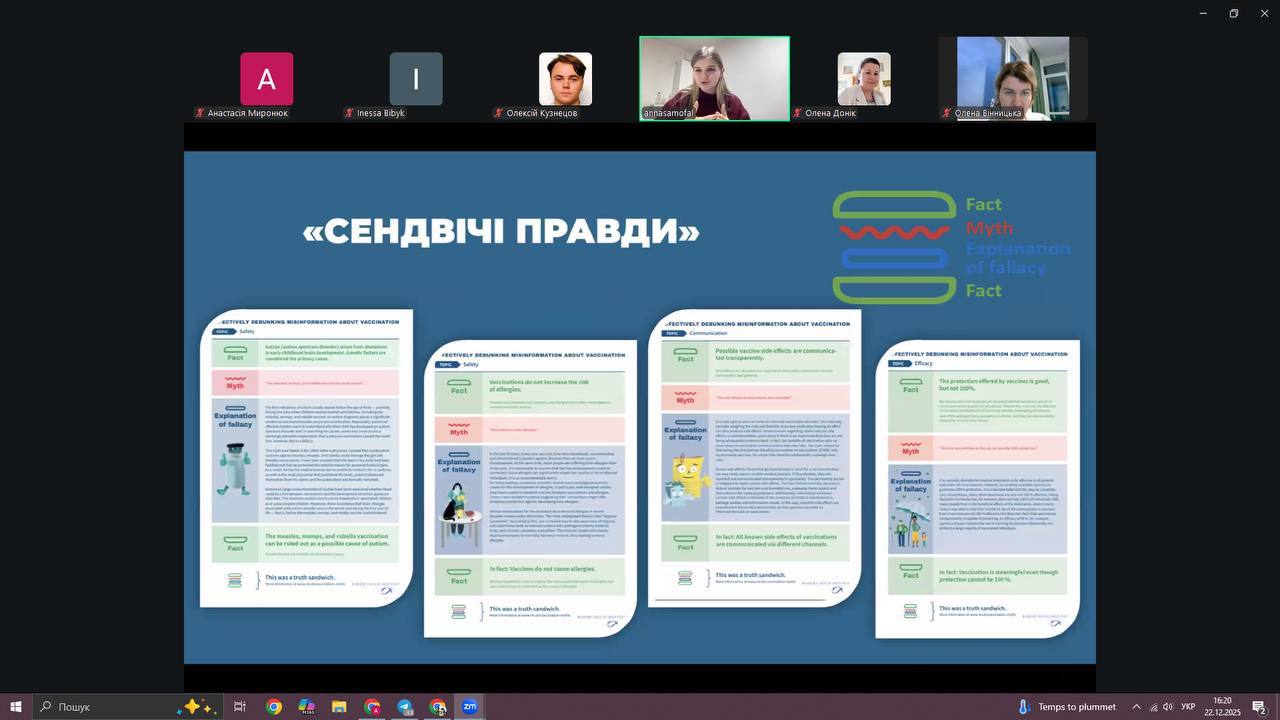Open the Temps to plummet weather widget
This screenshot has height=720, width=1280.
tap(1066, 707)
